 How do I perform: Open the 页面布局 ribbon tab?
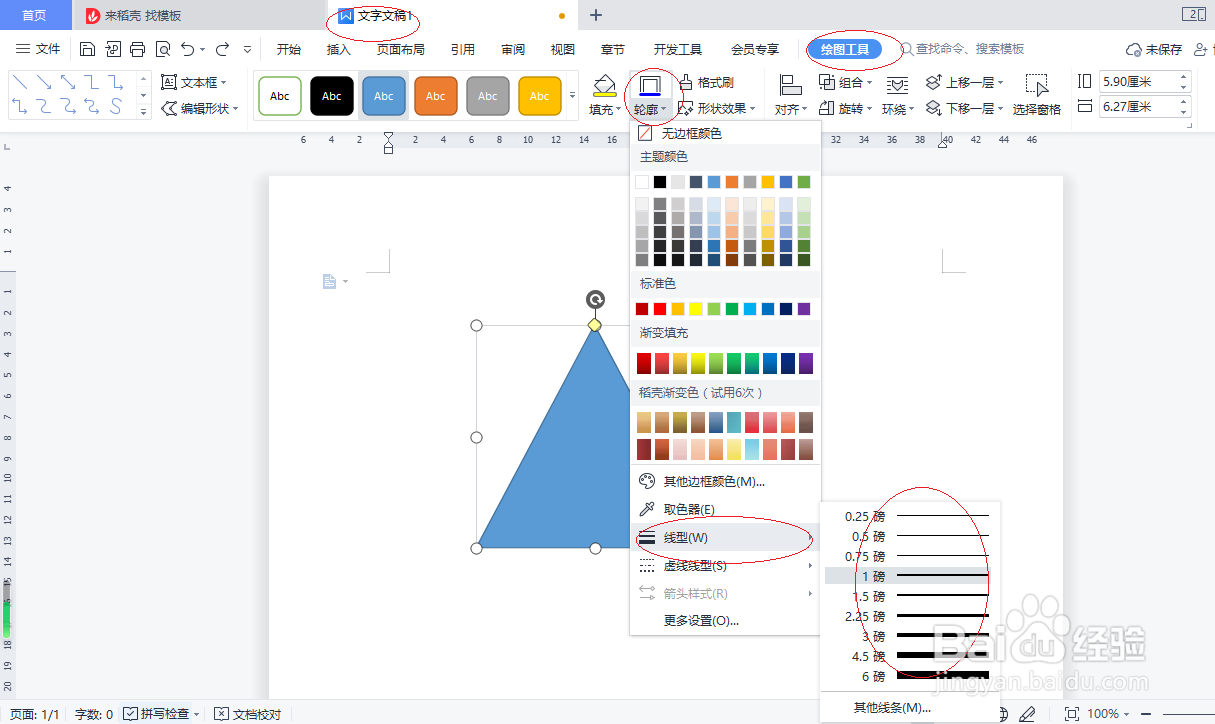tap(400, 49)
